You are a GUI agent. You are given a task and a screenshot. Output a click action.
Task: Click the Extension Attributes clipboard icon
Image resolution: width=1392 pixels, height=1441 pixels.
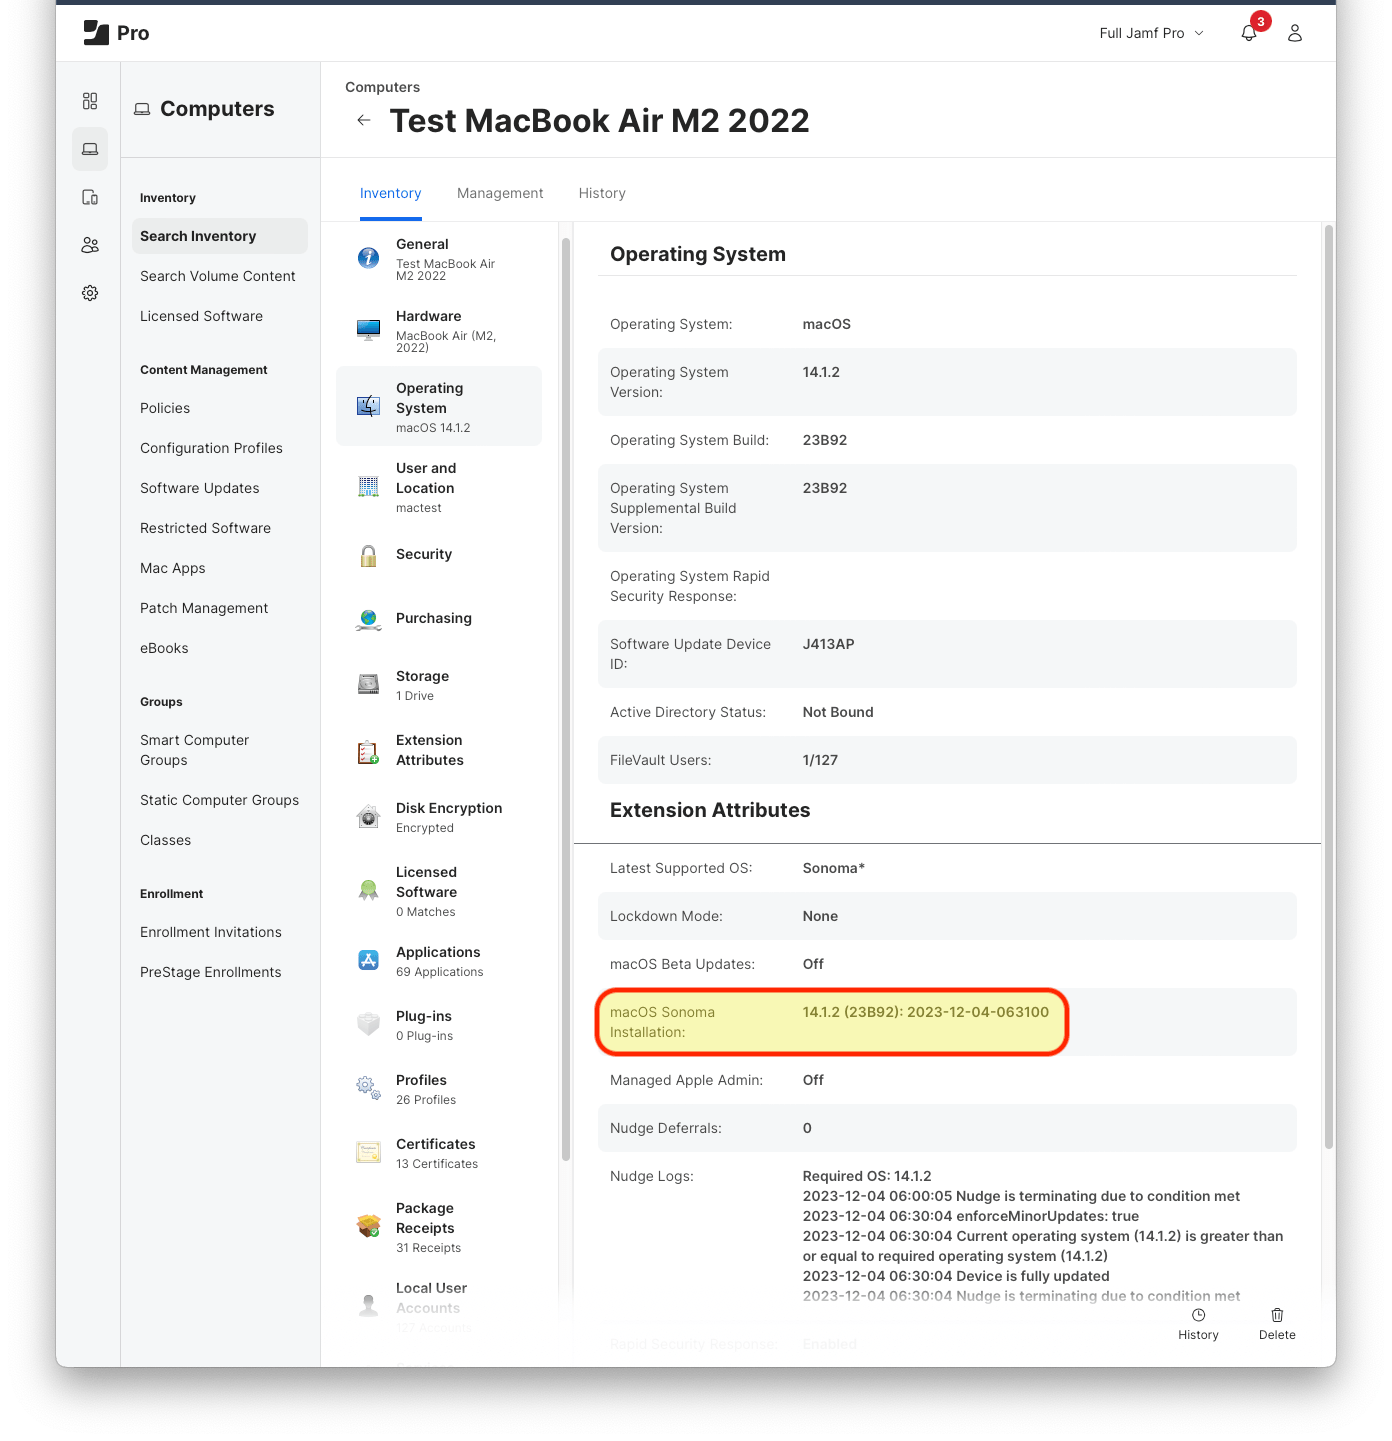(368, 752)
